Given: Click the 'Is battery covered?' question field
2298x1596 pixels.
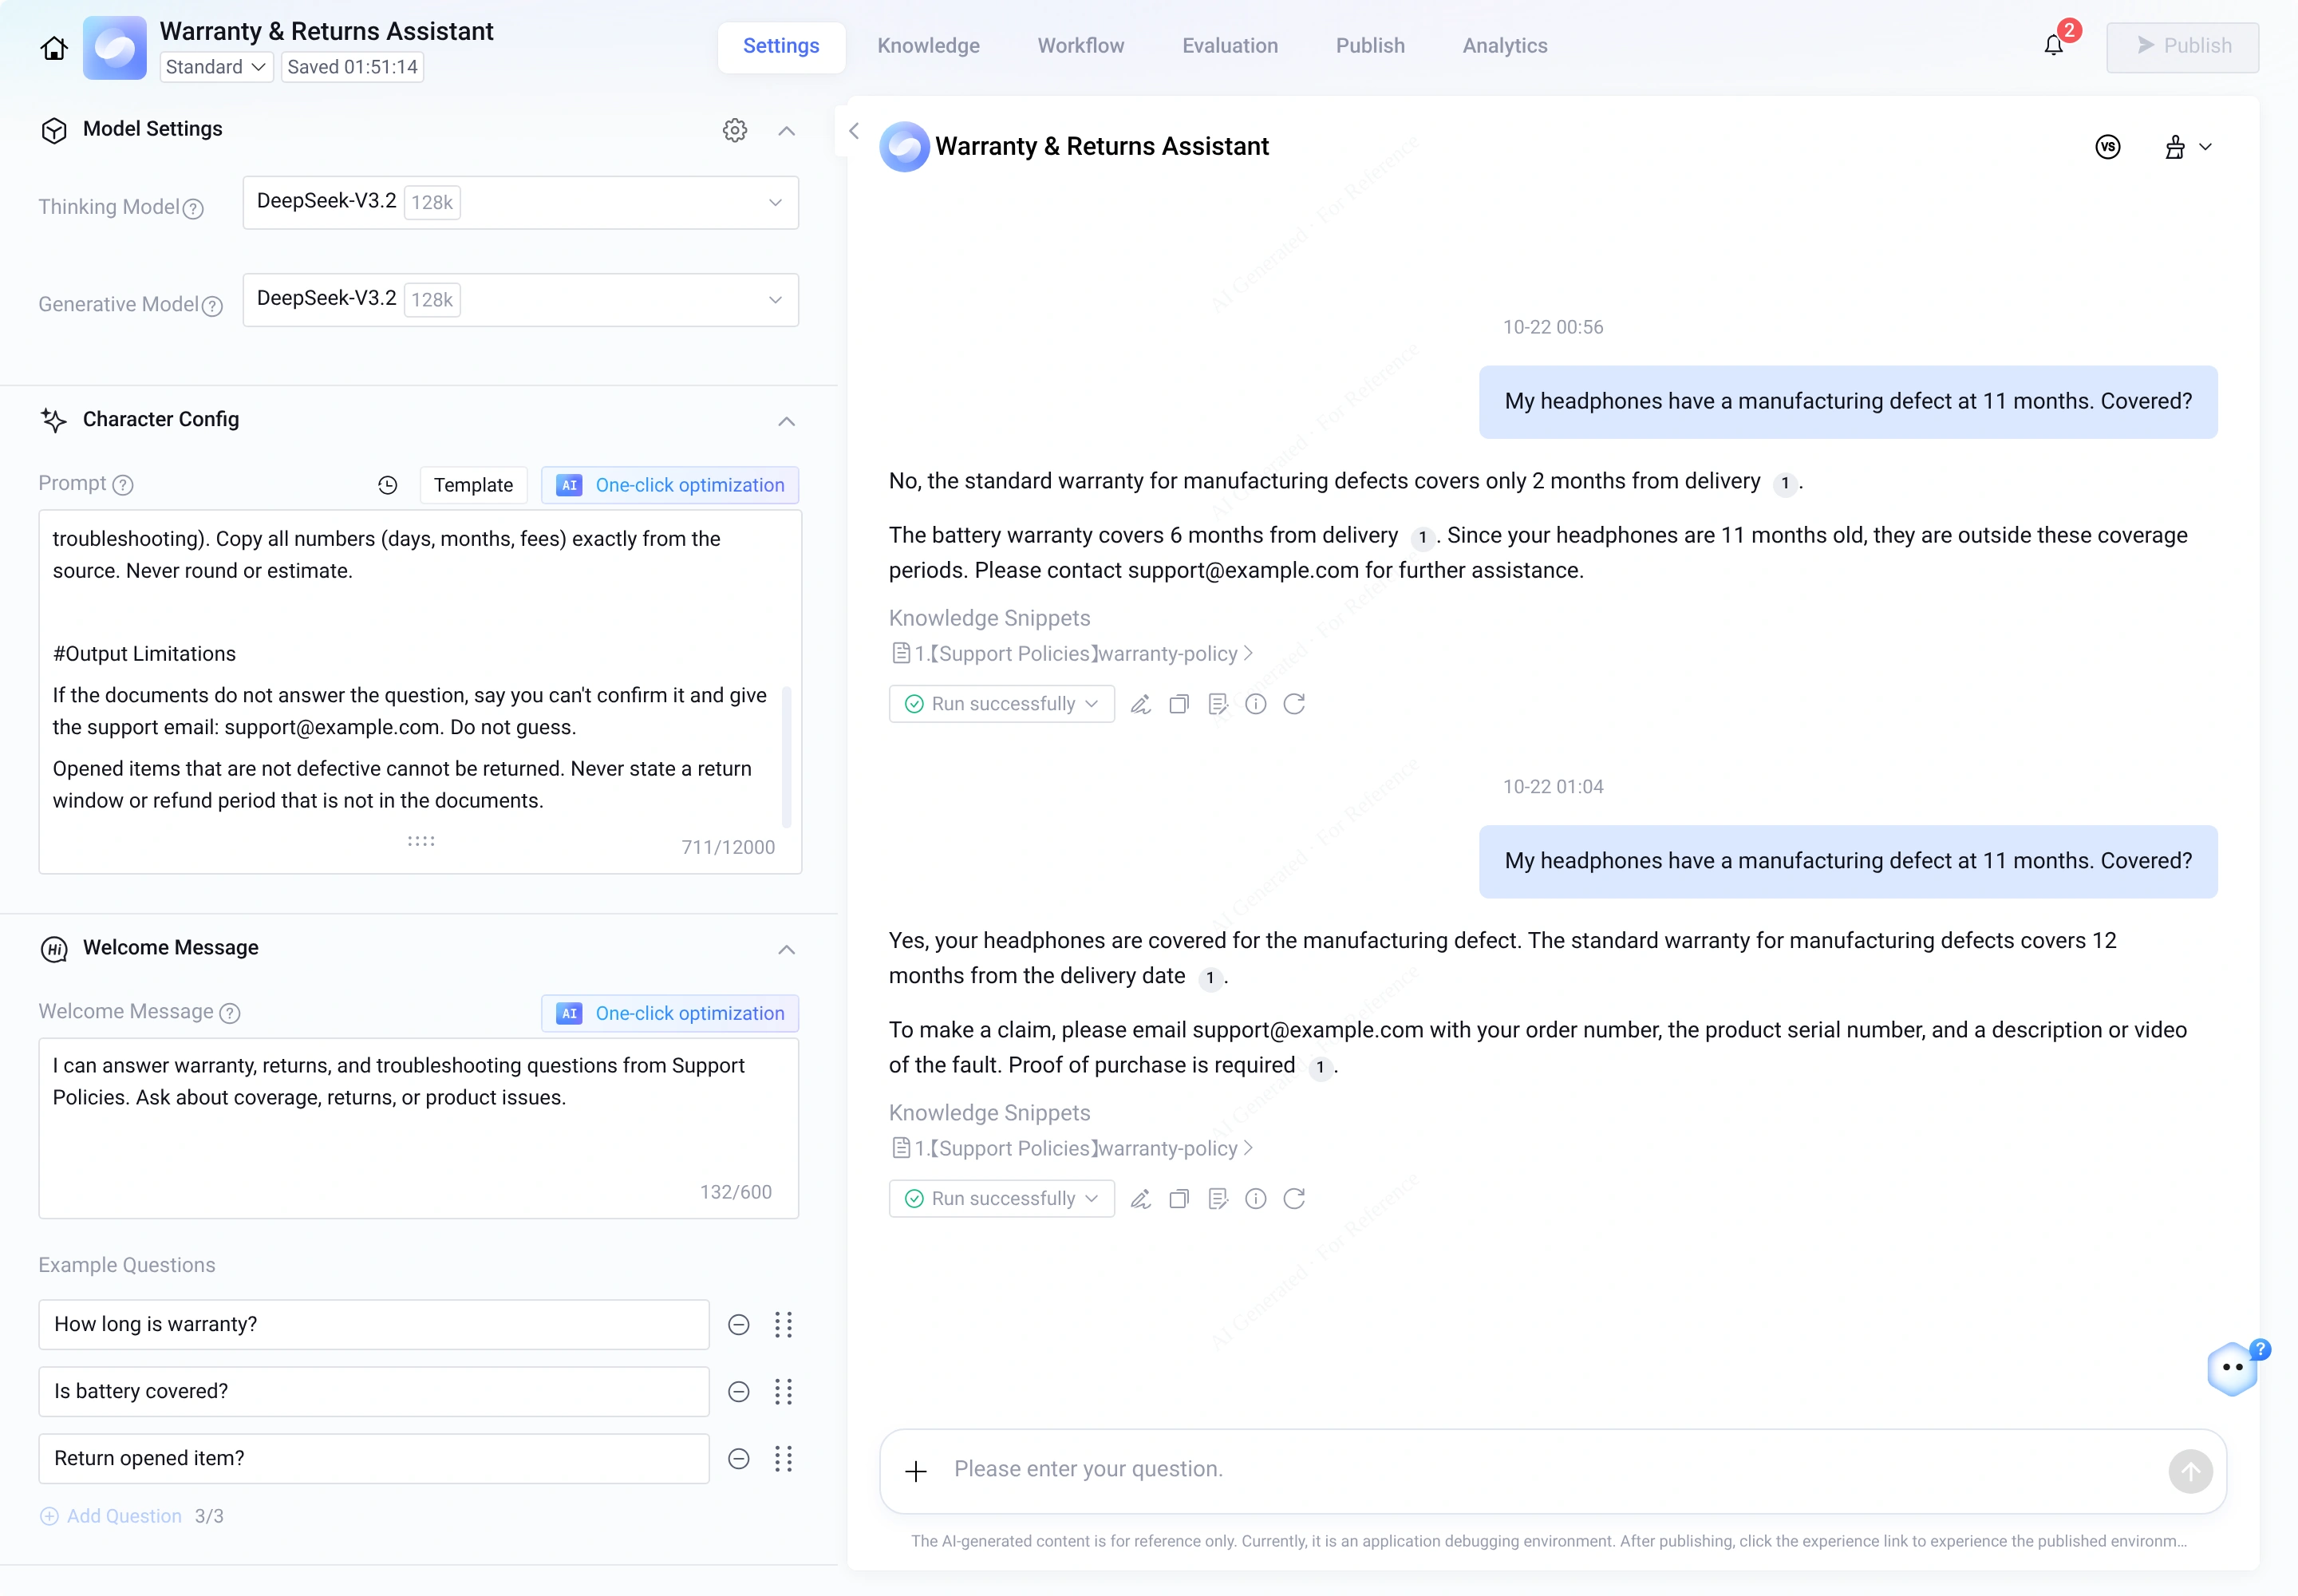Looking at the screenshot, I should (374, 1392).
